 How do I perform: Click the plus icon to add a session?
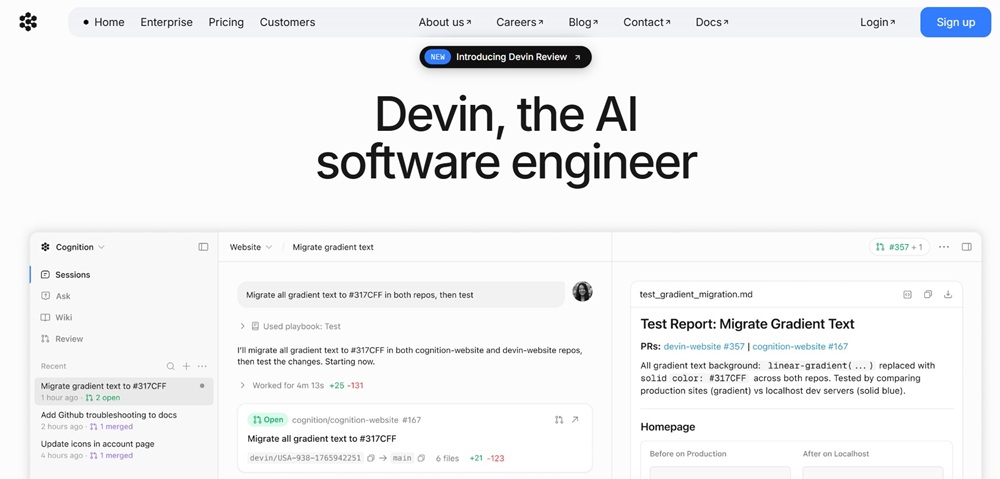tap(186, 366)
